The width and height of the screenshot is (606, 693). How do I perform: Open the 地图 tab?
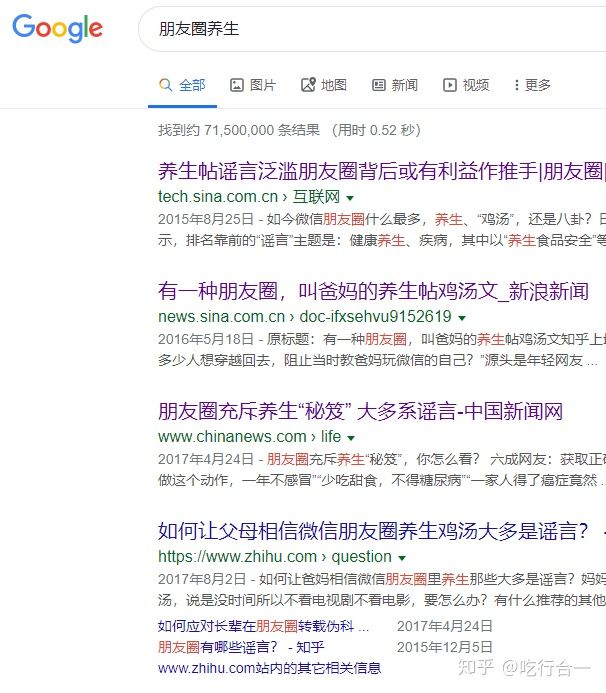click(x=324, y=85)
